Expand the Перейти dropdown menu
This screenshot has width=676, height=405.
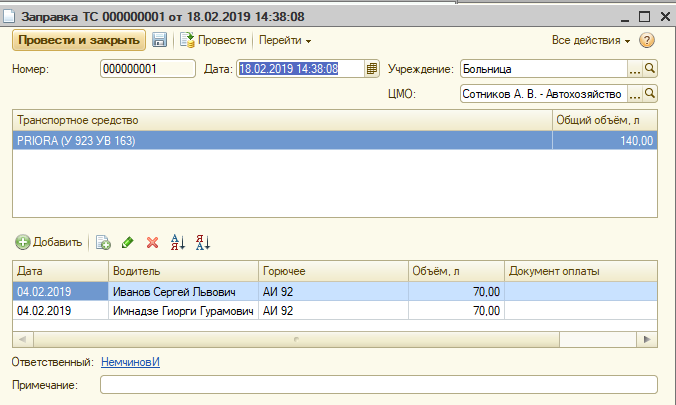click(x=285, y=41)
